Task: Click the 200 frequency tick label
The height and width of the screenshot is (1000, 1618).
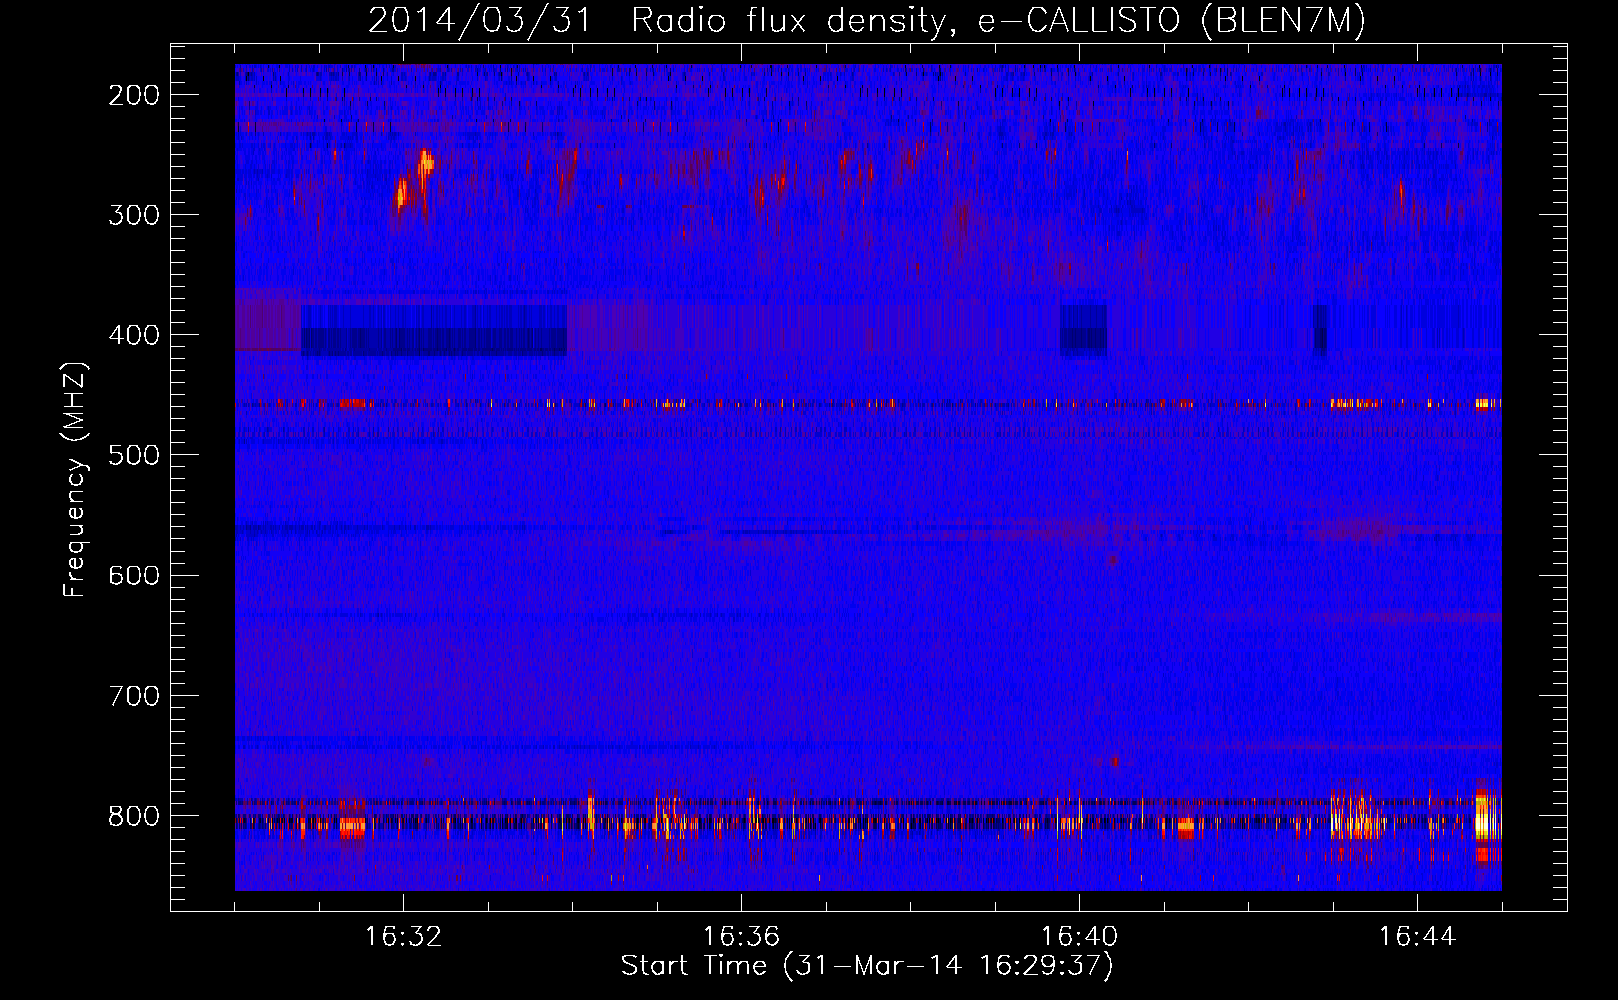Action: 133,95
